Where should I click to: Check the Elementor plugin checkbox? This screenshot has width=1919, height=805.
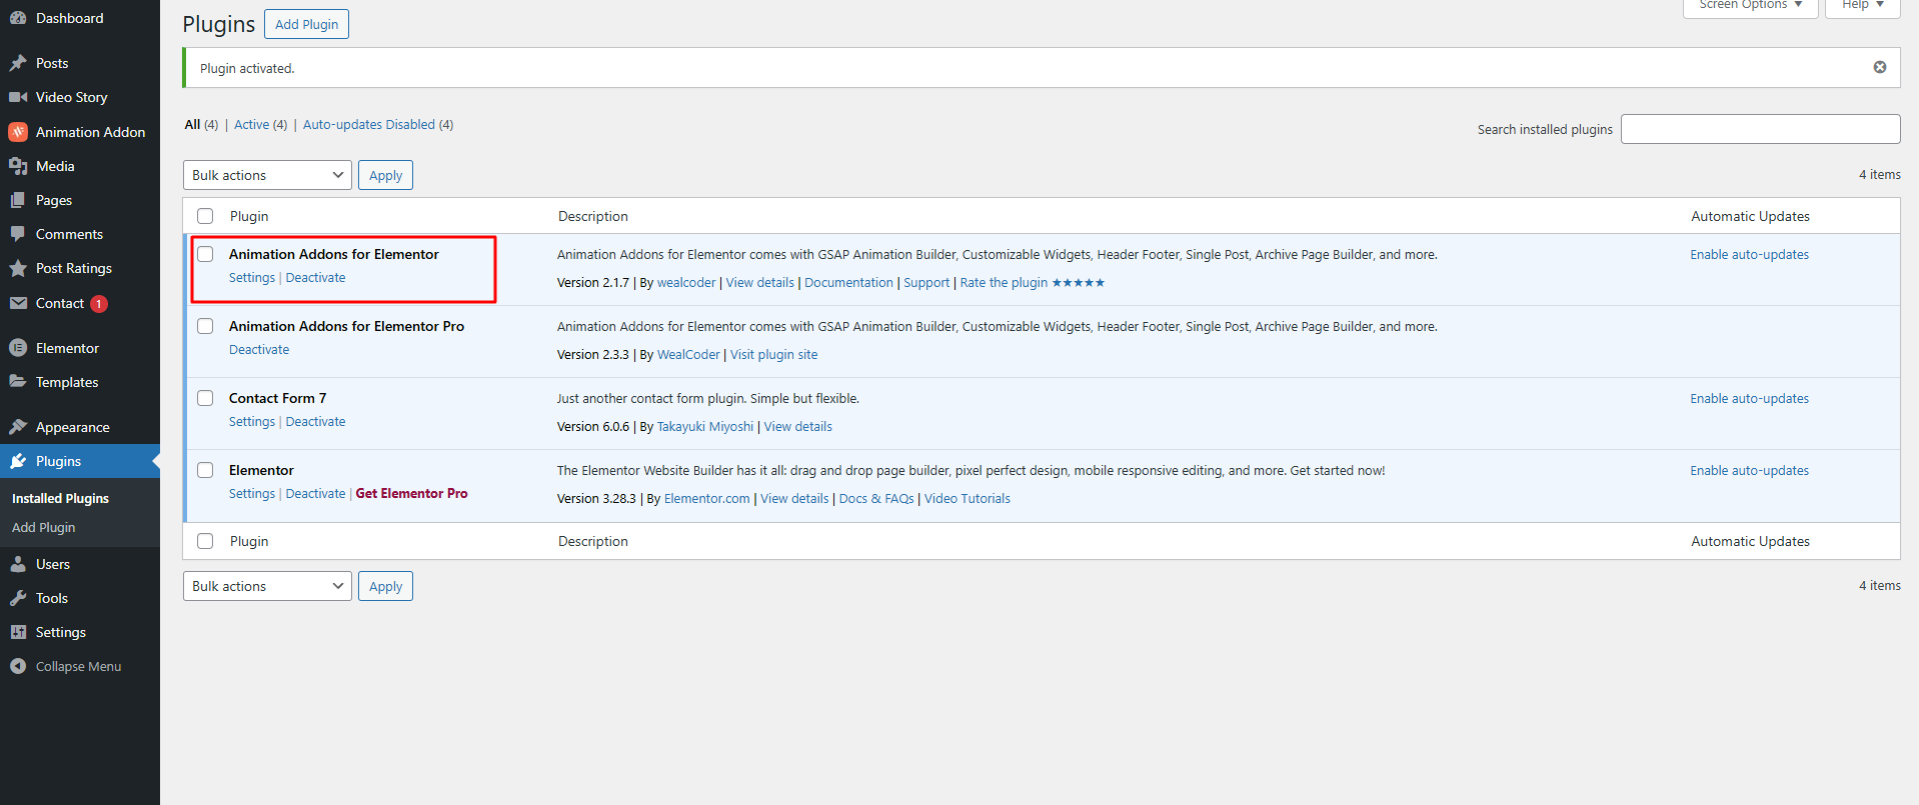pos(205,470)
